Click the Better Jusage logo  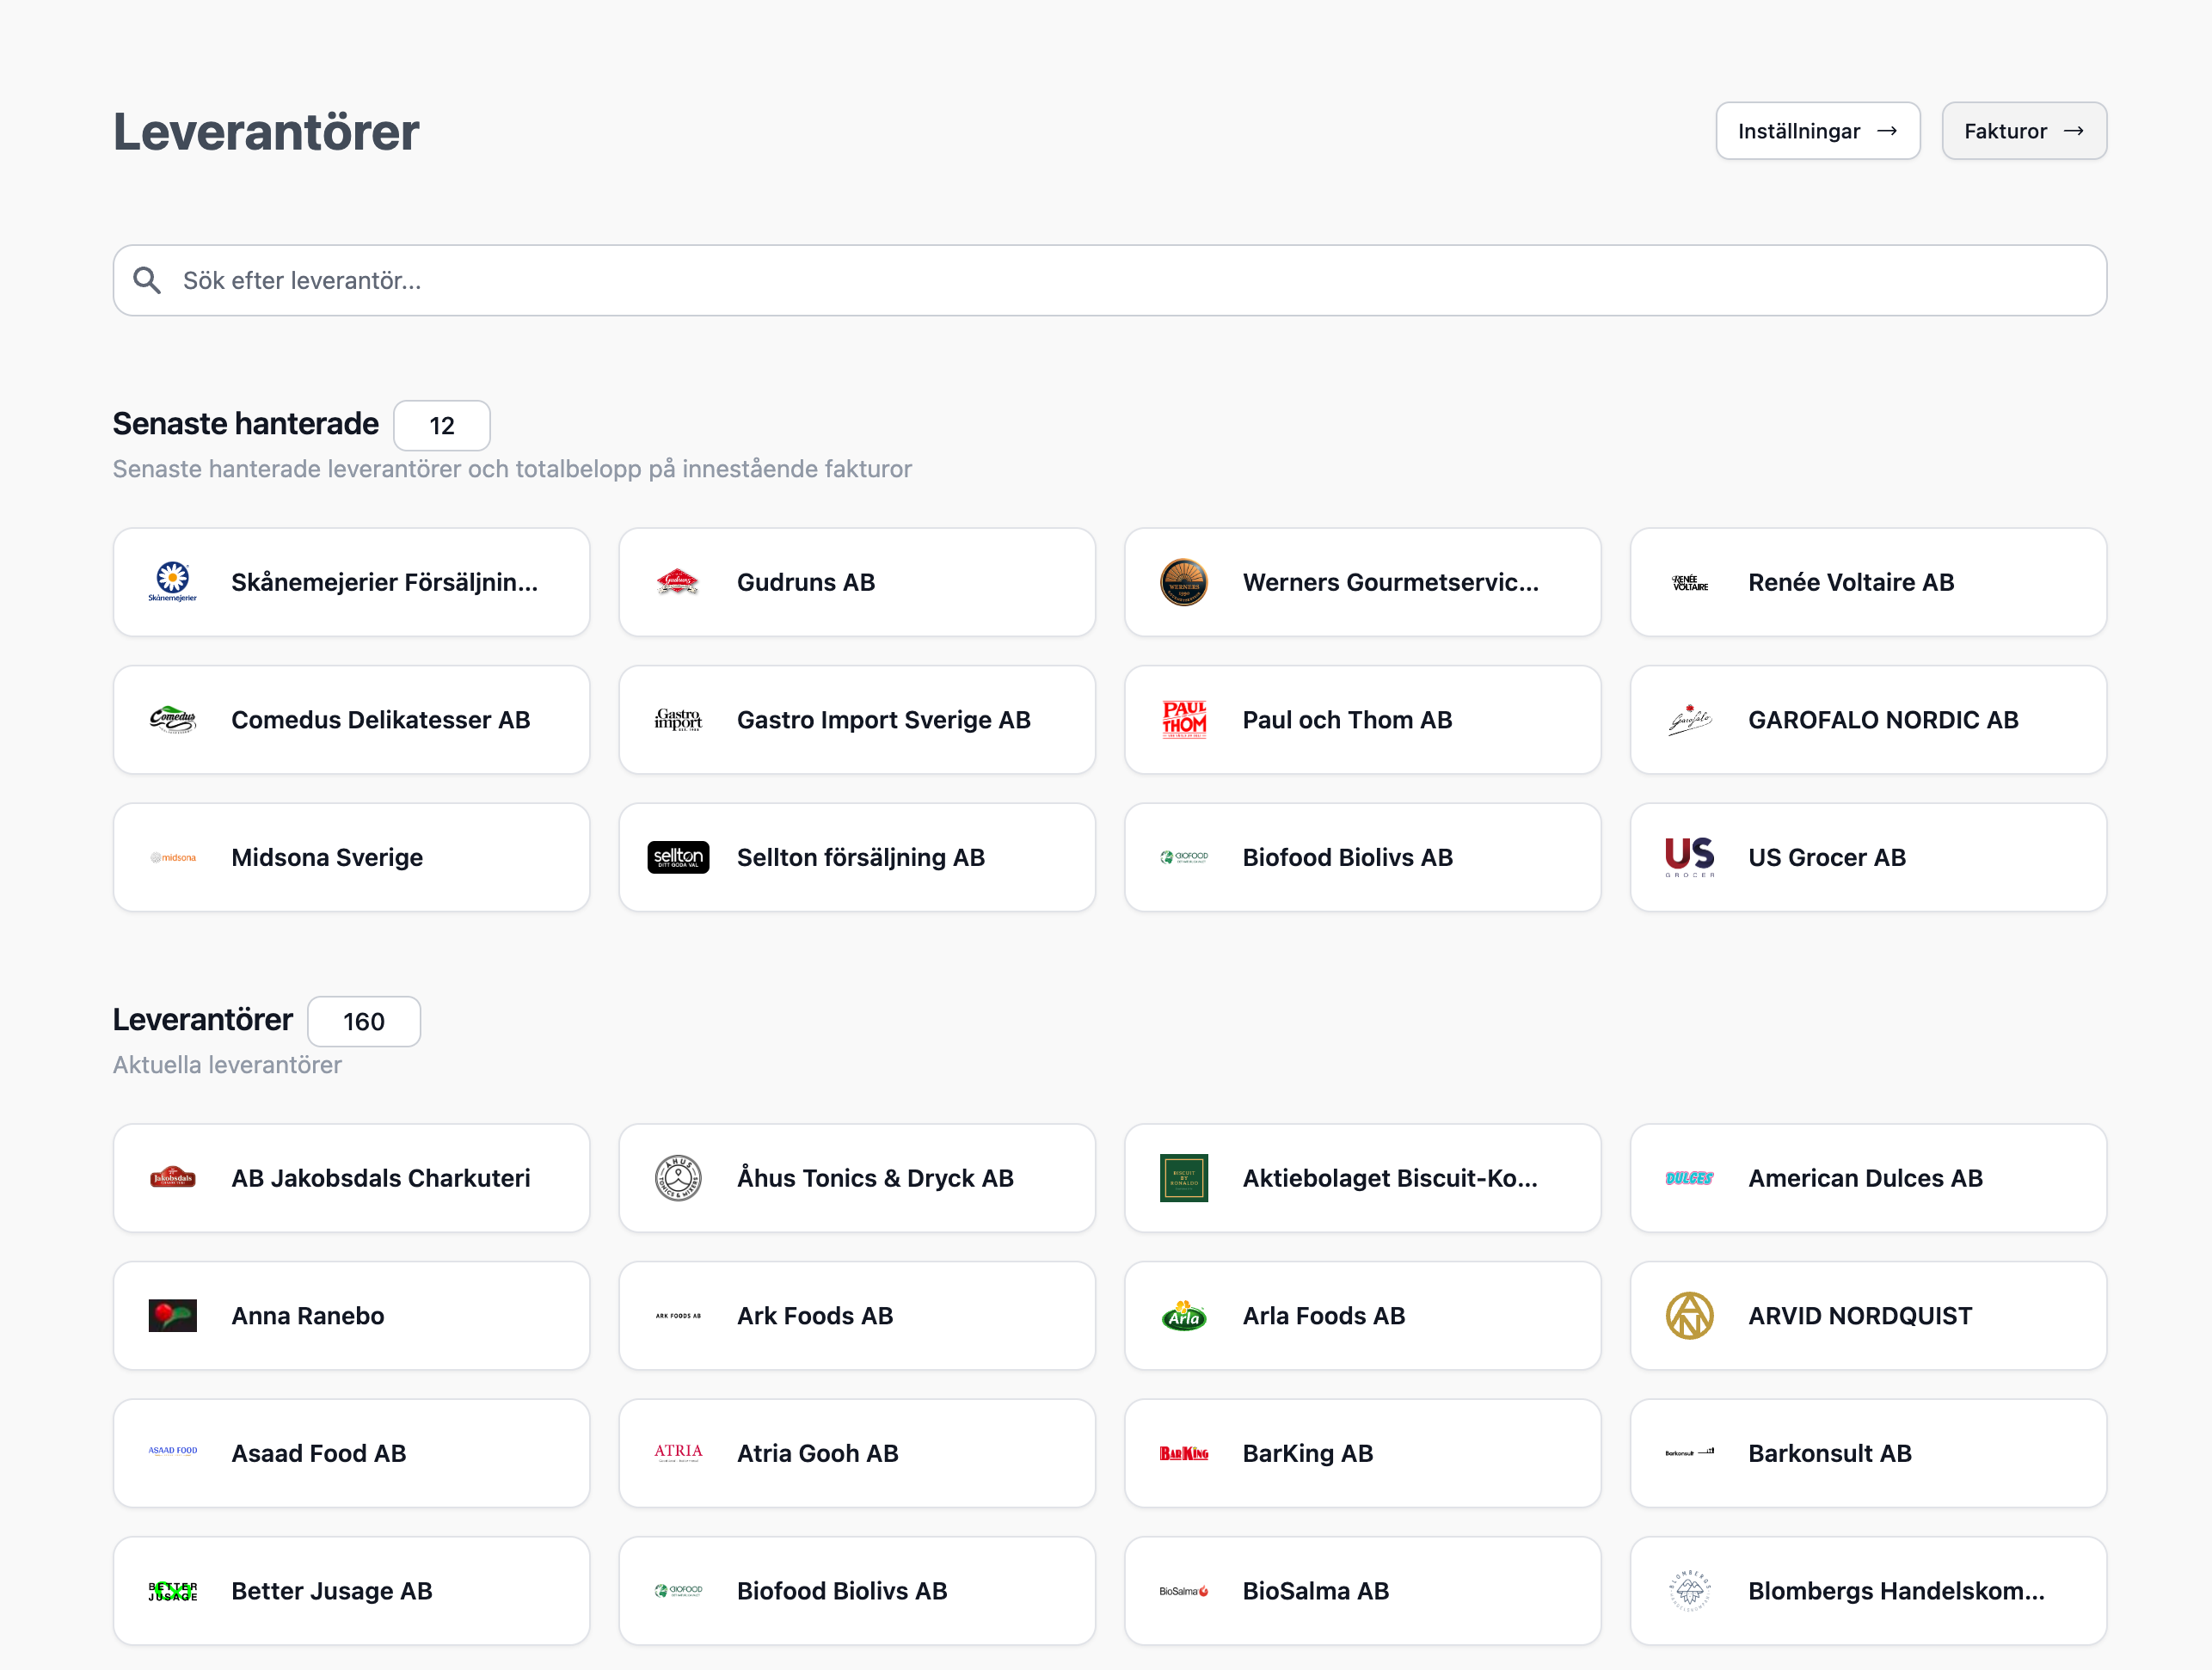(x=173, y=1591)
